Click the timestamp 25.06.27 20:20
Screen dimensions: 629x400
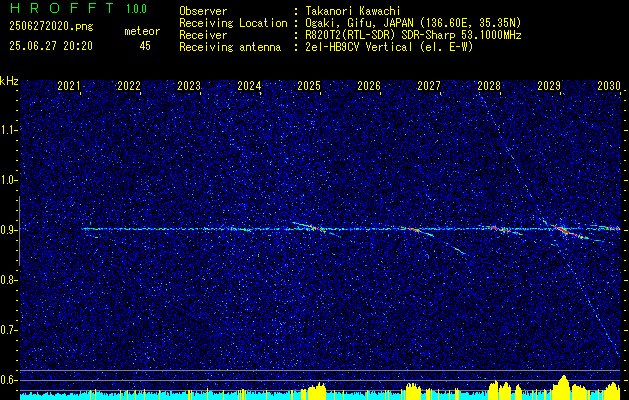51,46
